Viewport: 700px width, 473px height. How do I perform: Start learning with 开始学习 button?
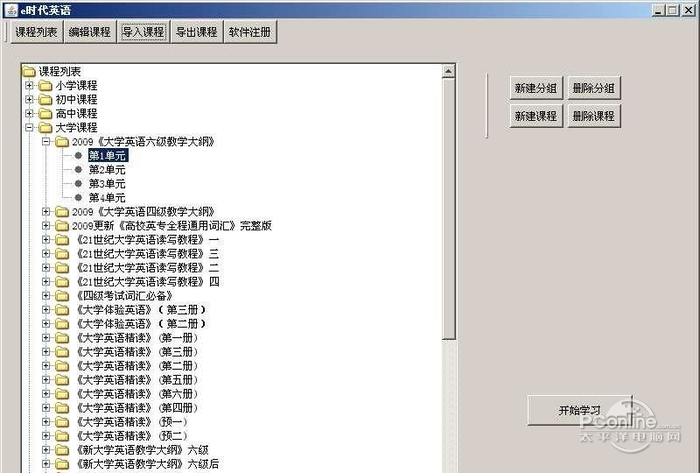point(580,410)
